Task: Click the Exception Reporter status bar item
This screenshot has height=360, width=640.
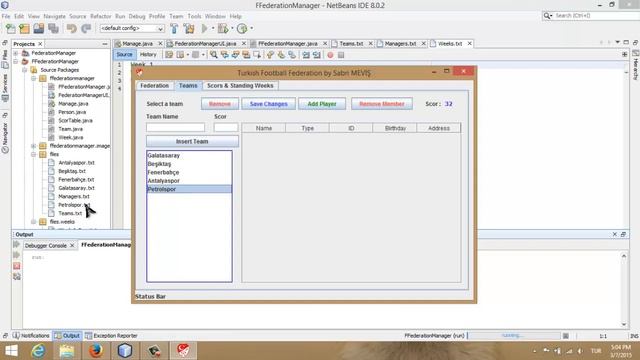Action: click(x=111, y=336)
